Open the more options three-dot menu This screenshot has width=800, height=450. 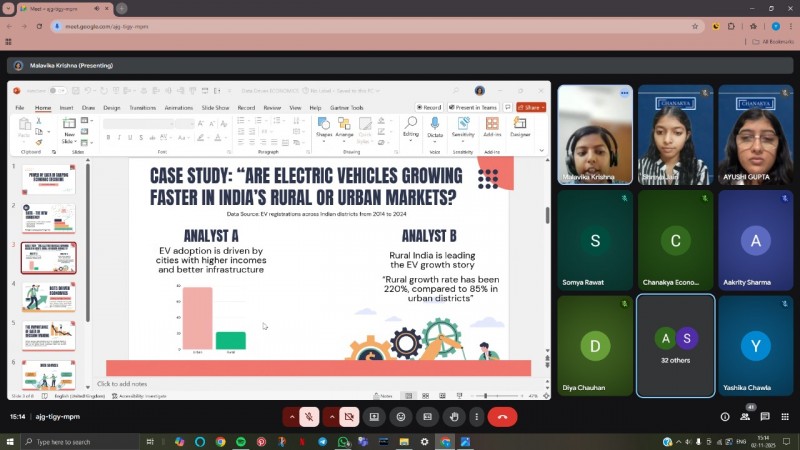click(x=476, y=416)
